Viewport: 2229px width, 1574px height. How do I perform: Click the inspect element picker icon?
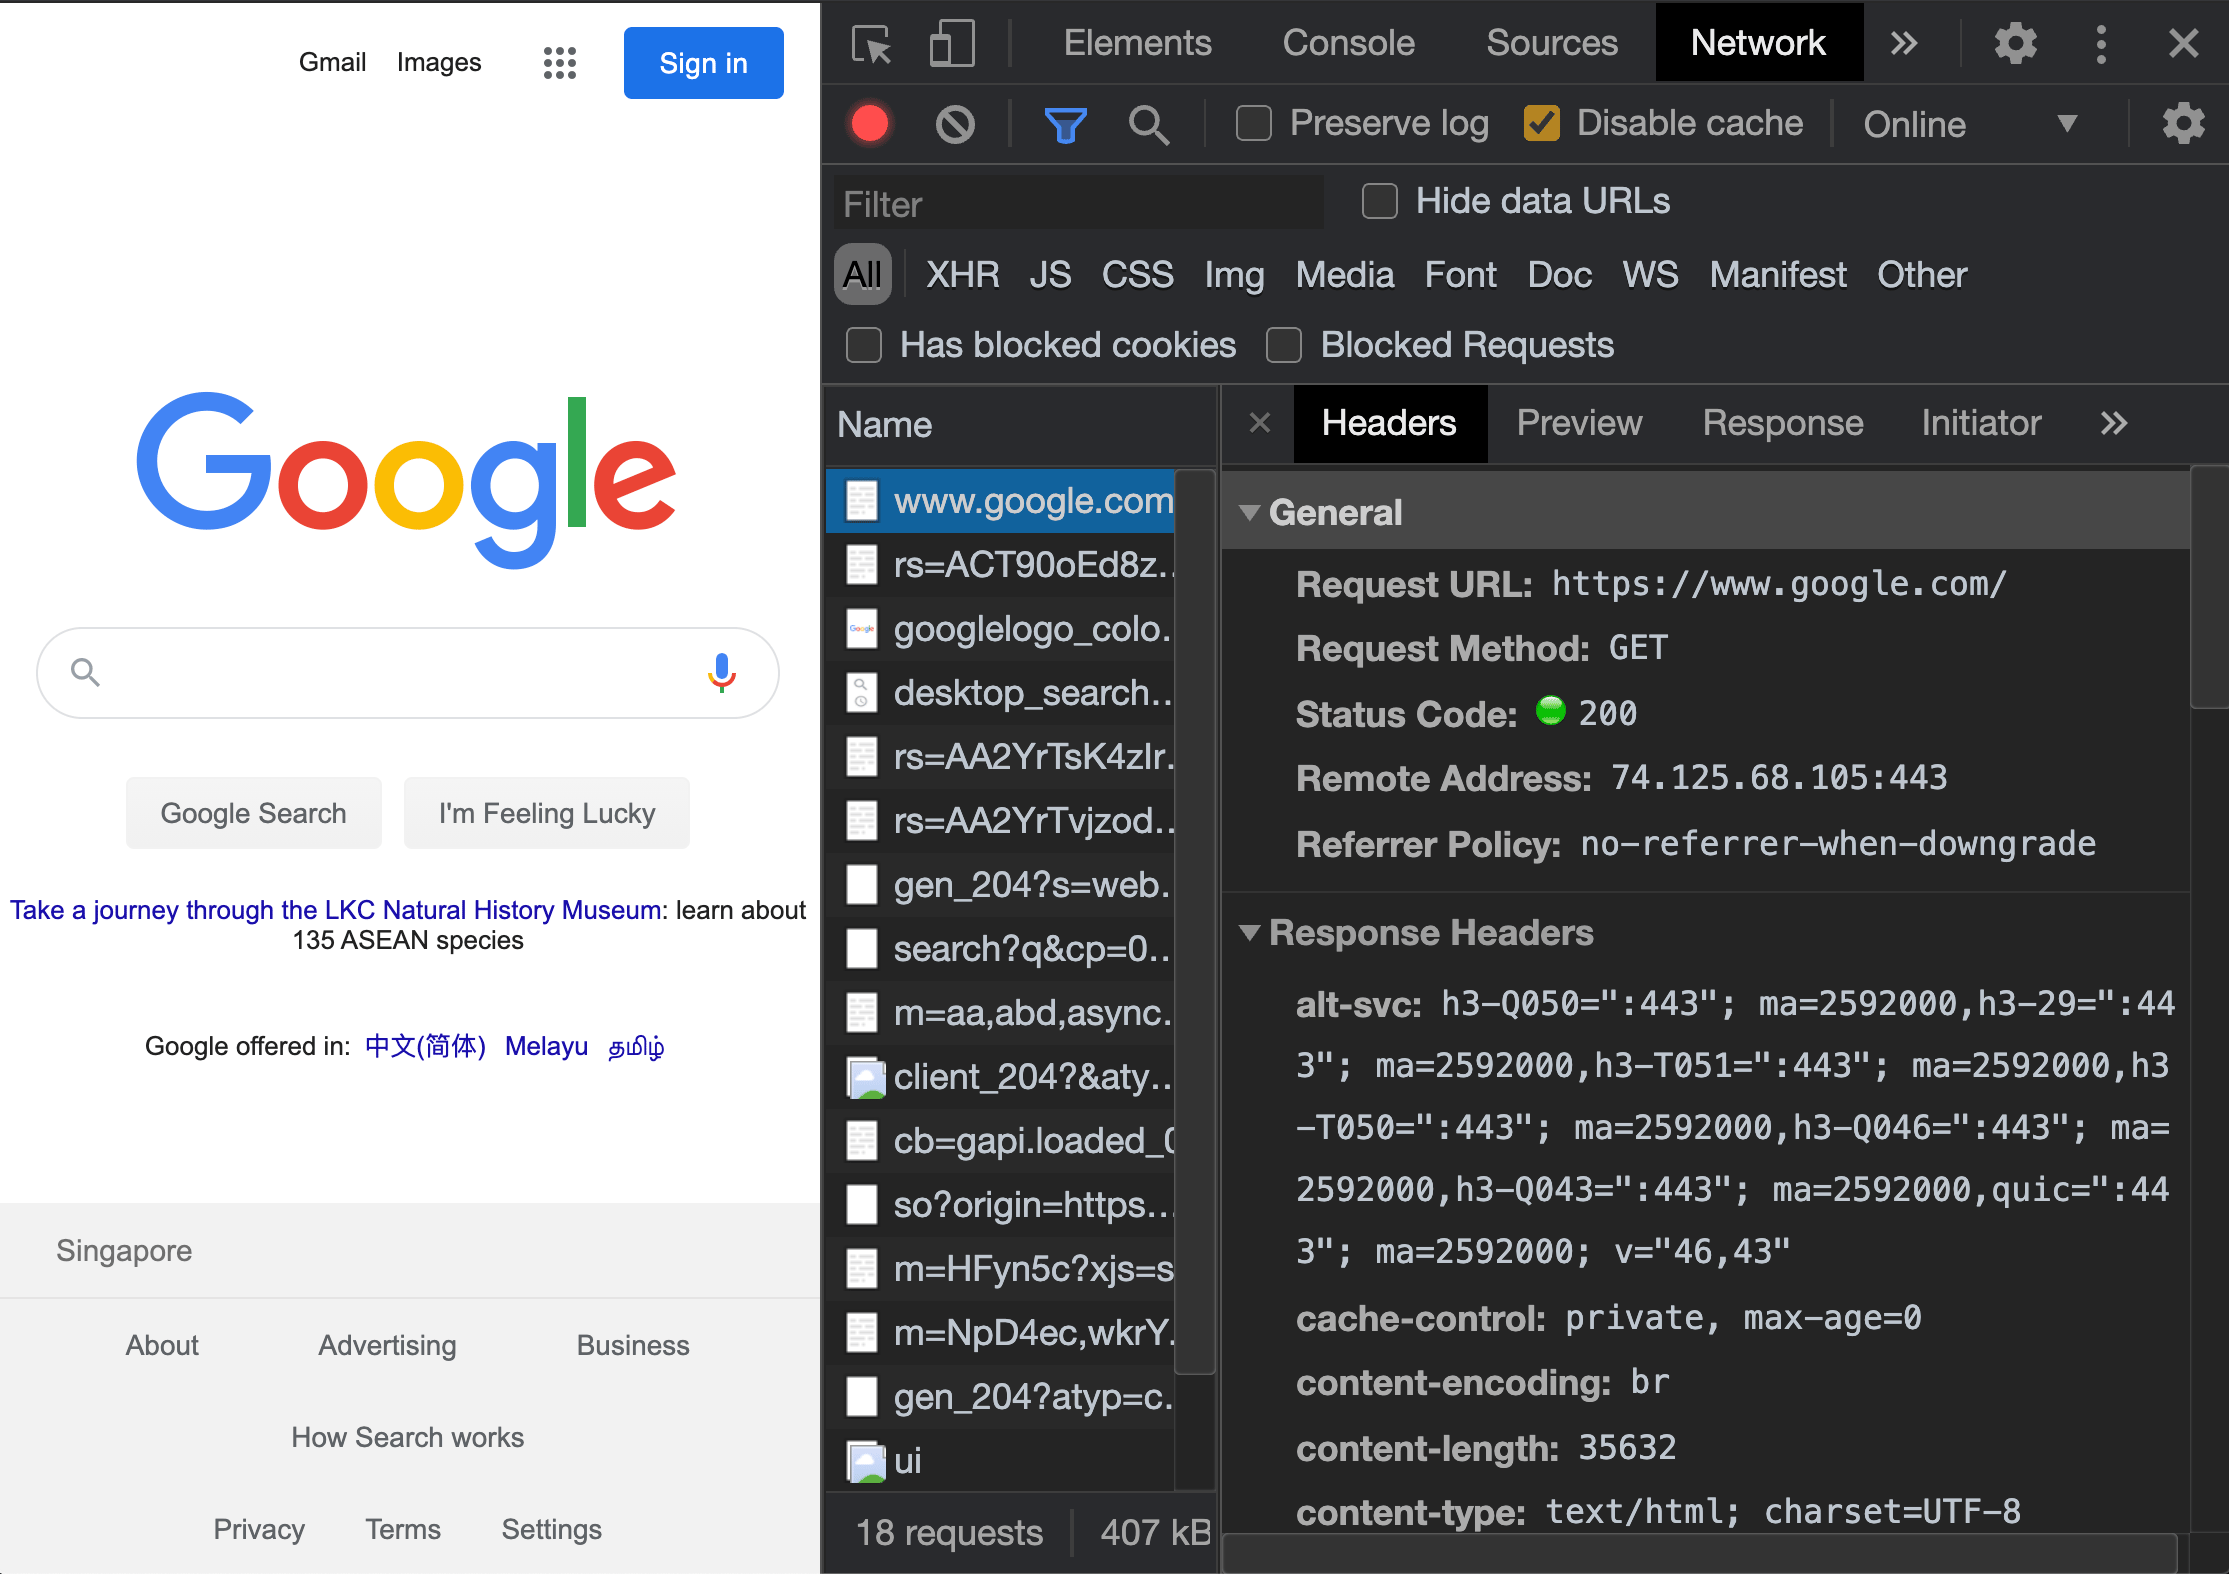[871, 44]
